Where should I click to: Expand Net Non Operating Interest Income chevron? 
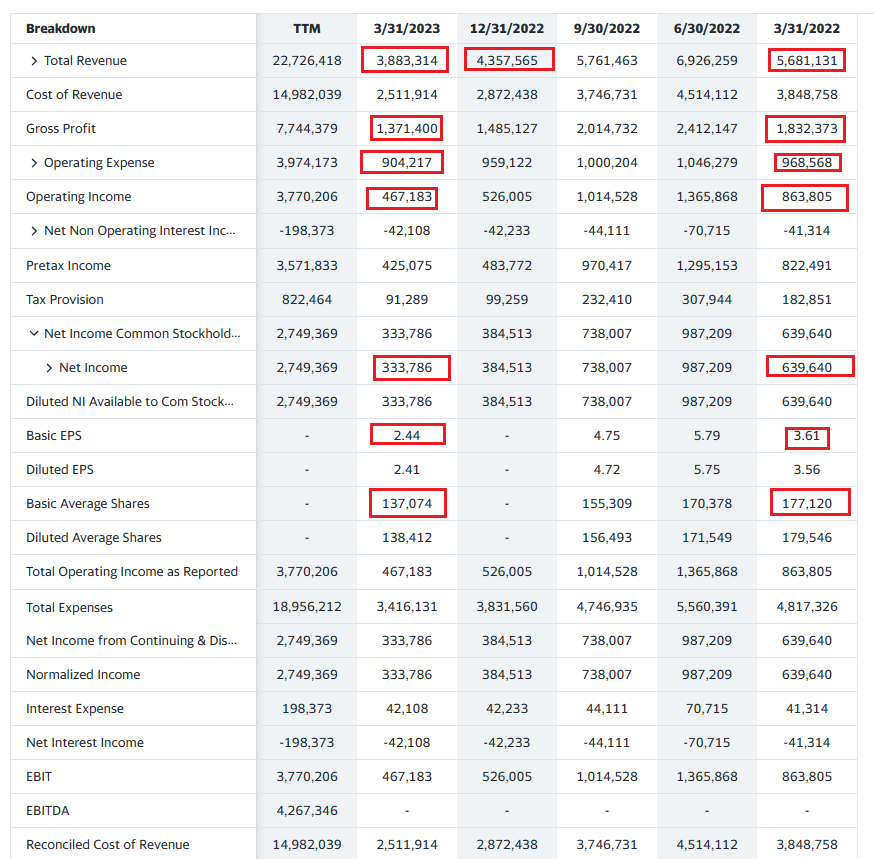pyautogui.click(x=34, y=231)
